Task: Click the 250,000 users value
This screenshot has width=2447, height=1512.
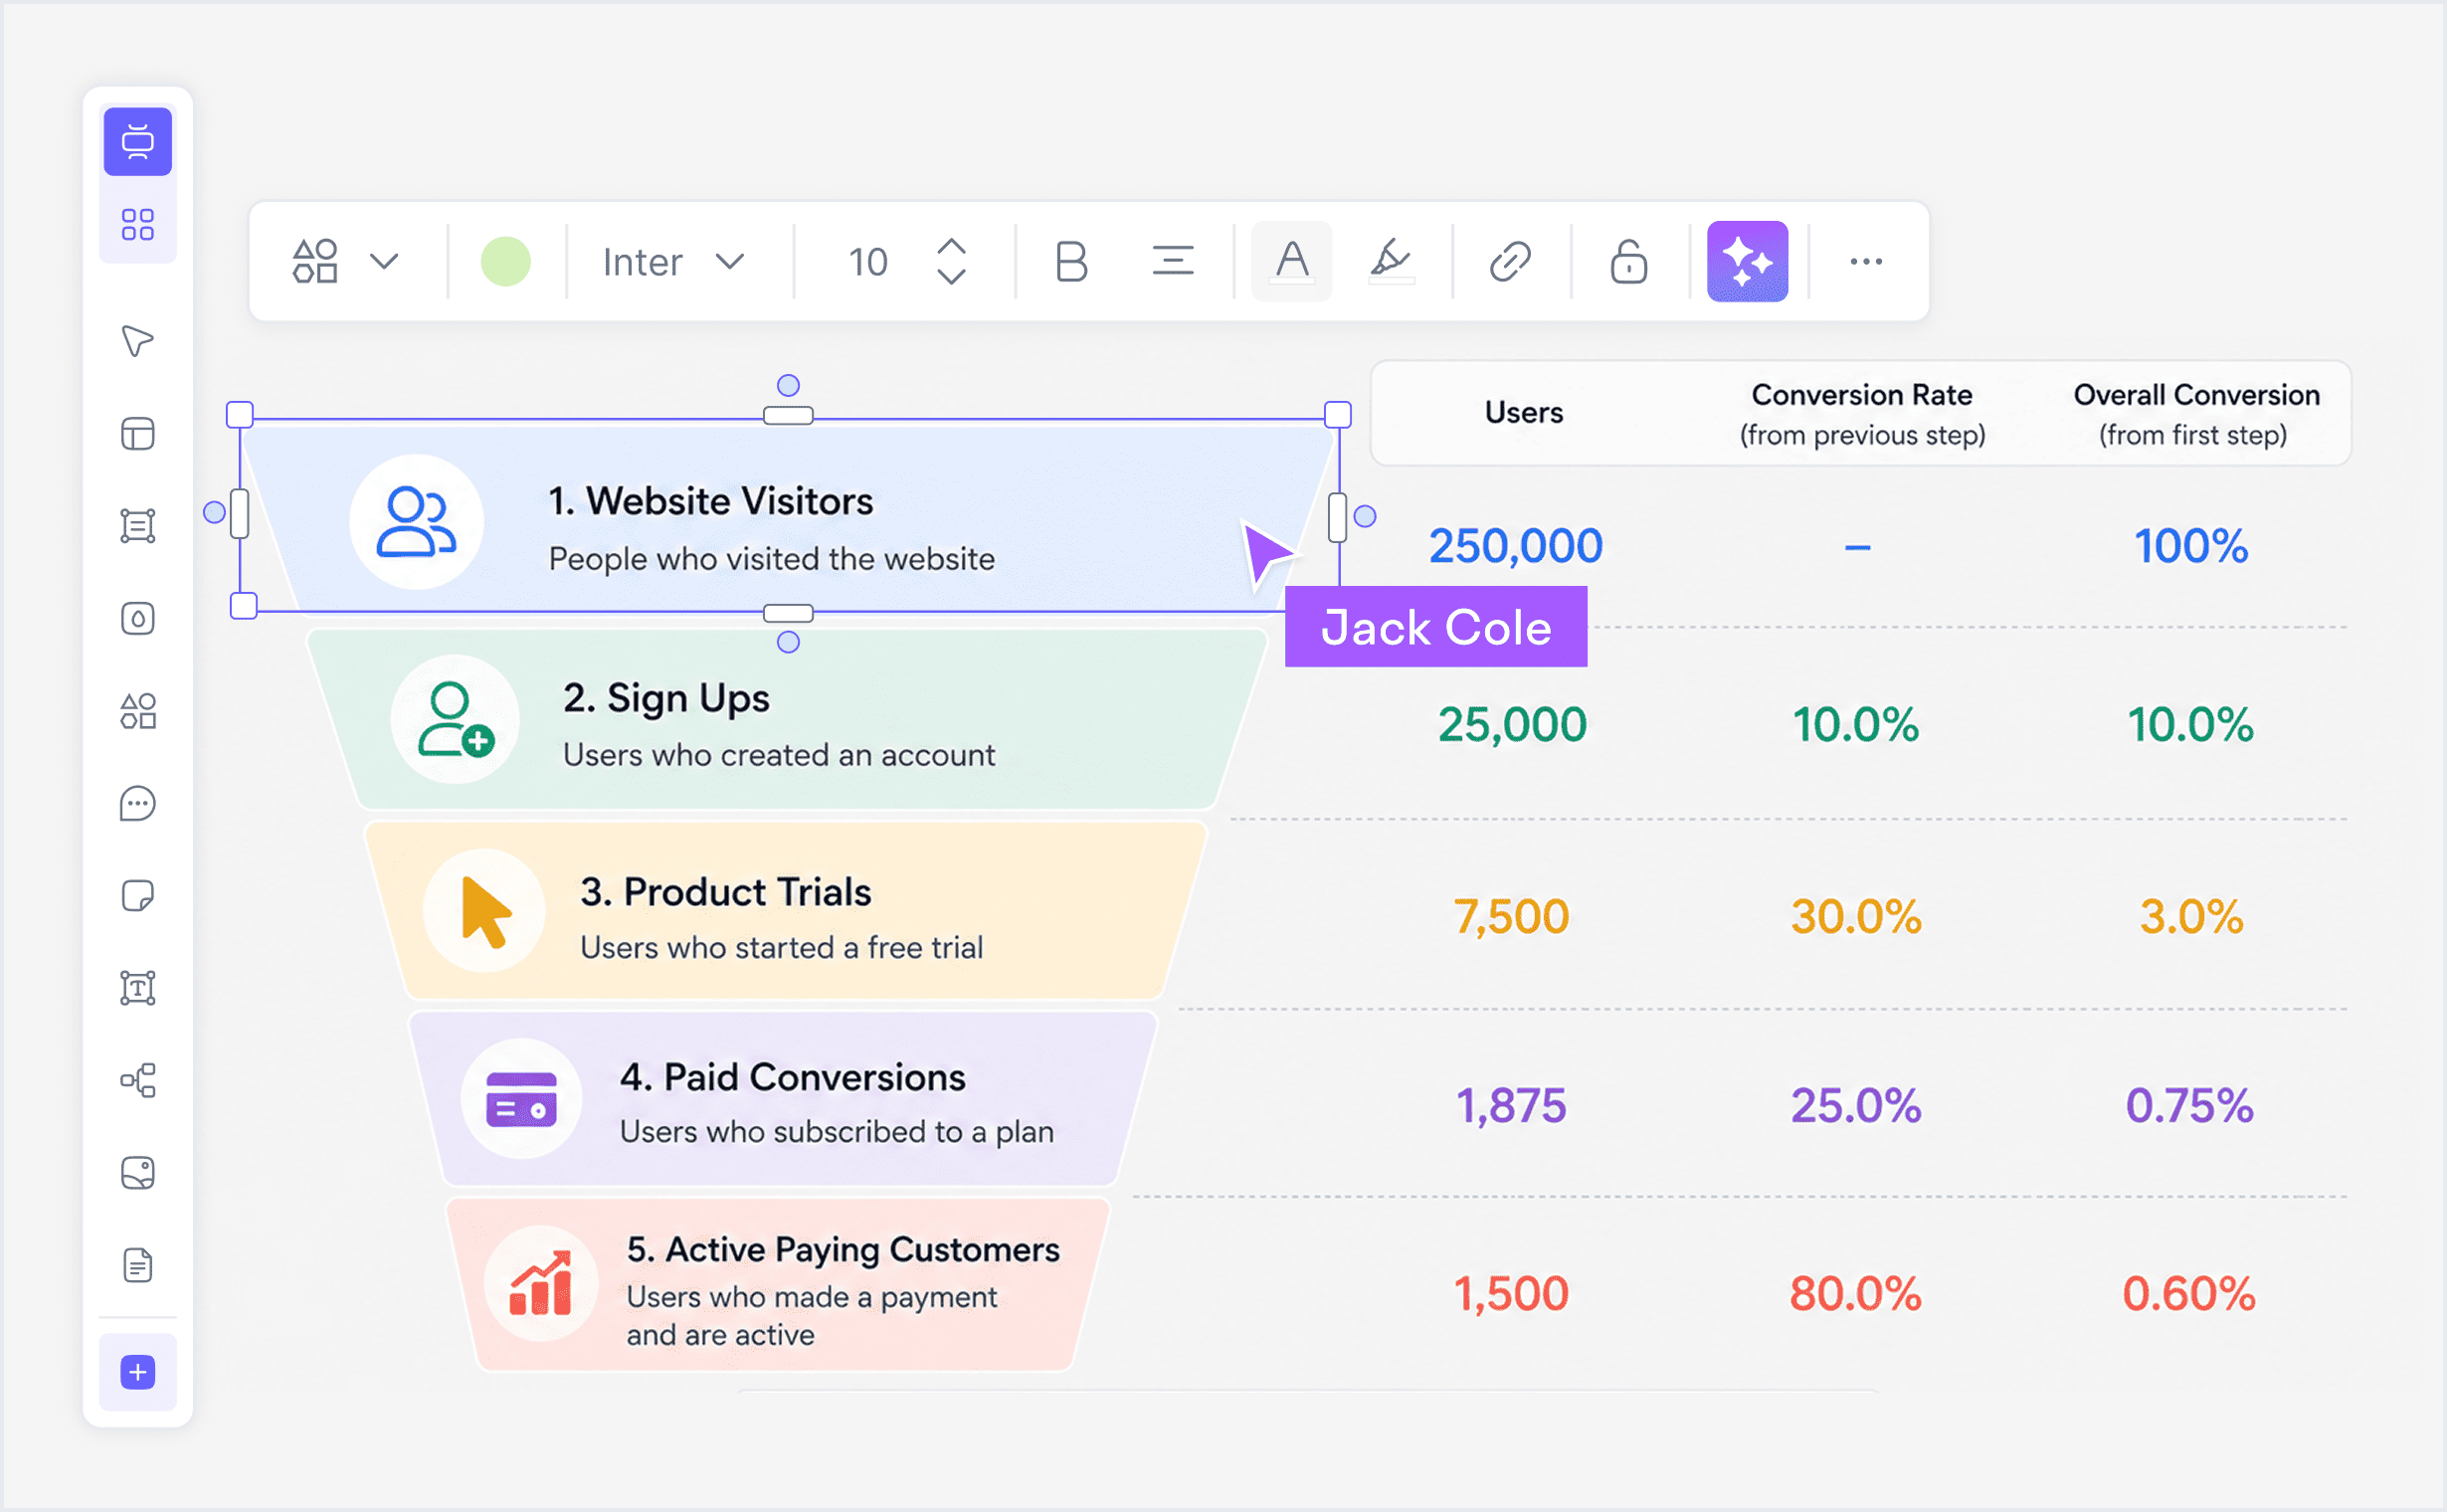Action: click(x=1515, y=546)
